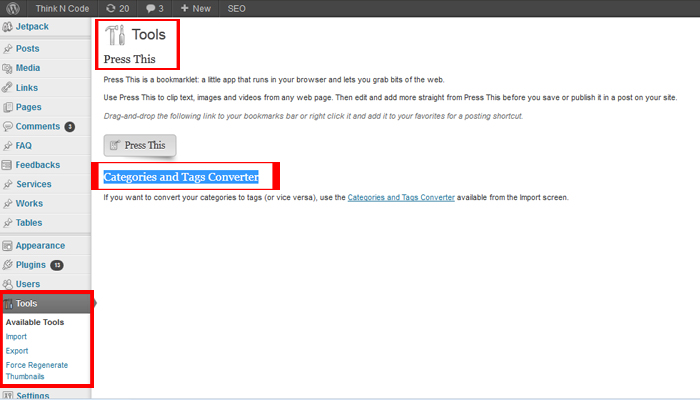
Task: Click the Works pushpin icon
Action: pyautogui.click(x=7, y=204)
